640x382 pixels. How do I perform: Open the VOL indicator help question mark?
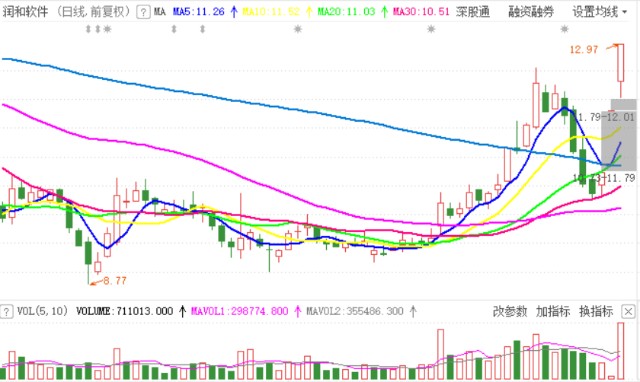pyautogui.click(x=6, y=312)
